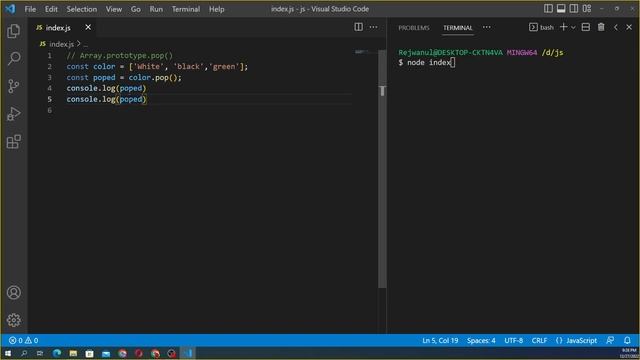Screen dimensions: 640x360
Task: Split the editor to the right
Action: pos(358,27)
